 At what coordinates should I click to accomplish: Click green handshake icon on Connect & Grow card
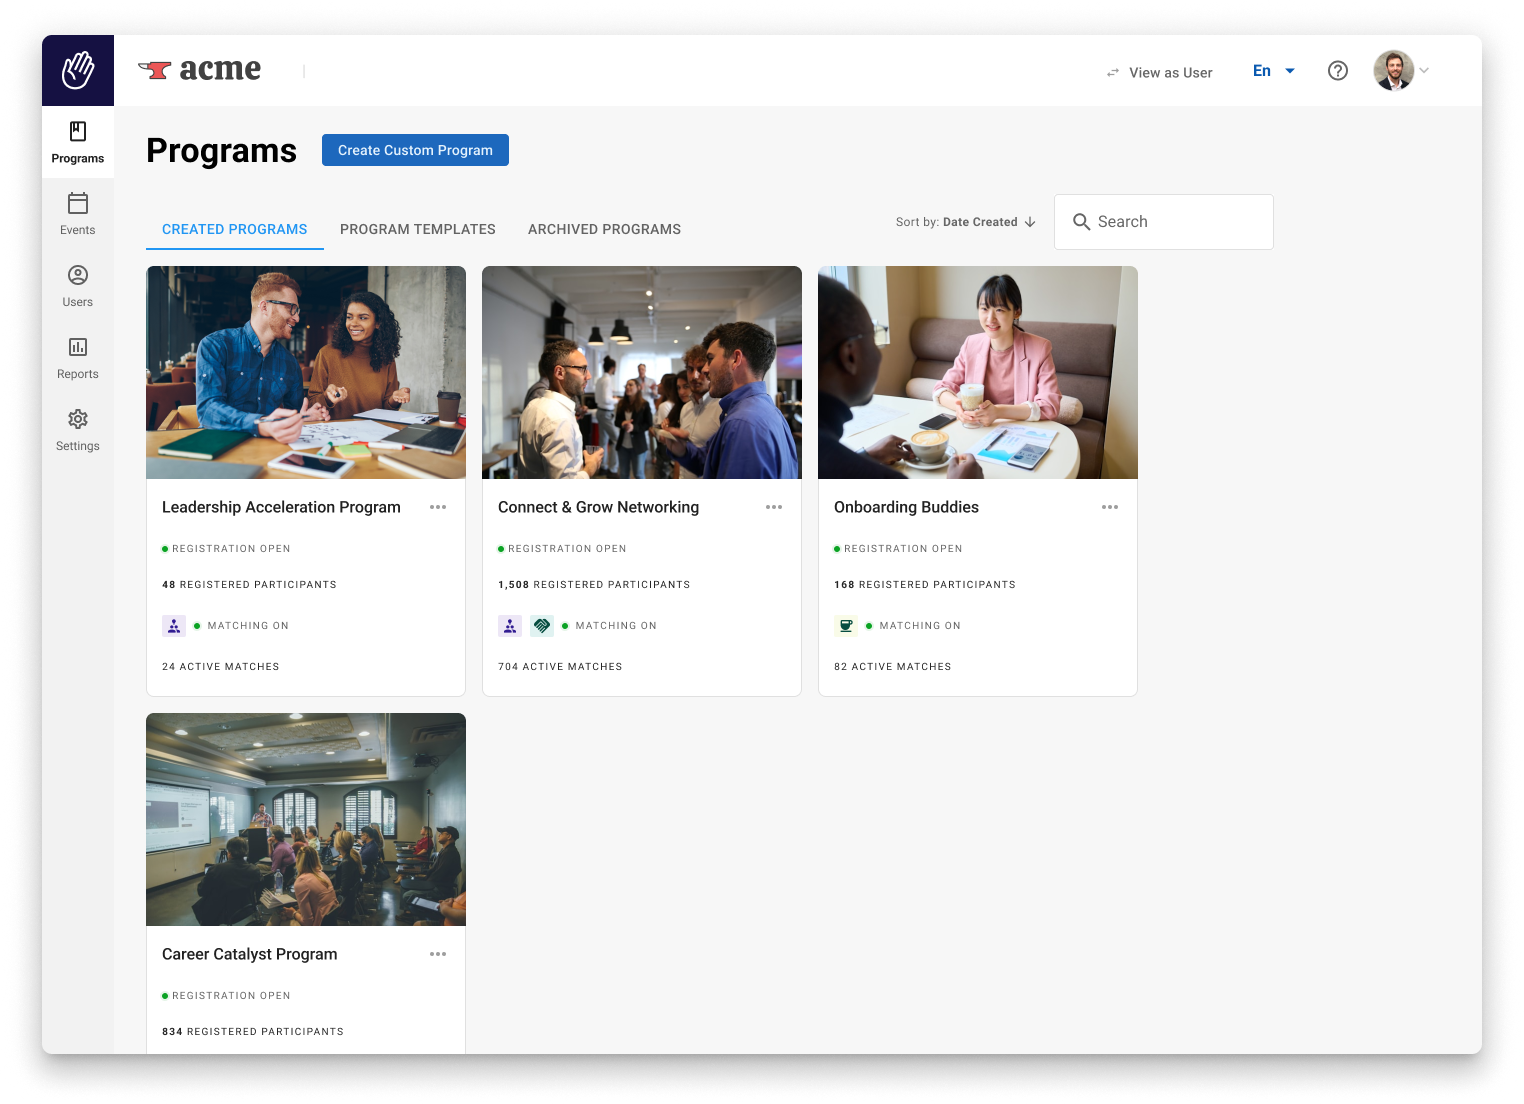(542, 626)
